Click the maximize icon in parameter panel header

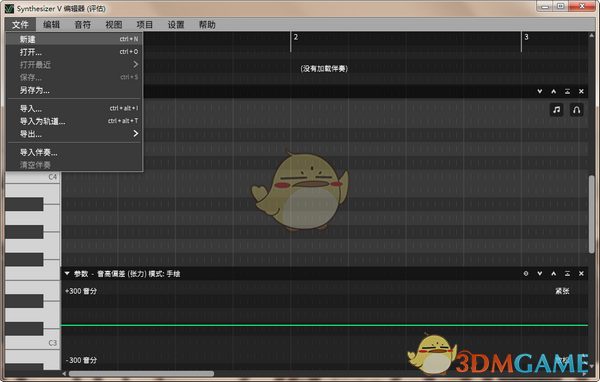567,273
